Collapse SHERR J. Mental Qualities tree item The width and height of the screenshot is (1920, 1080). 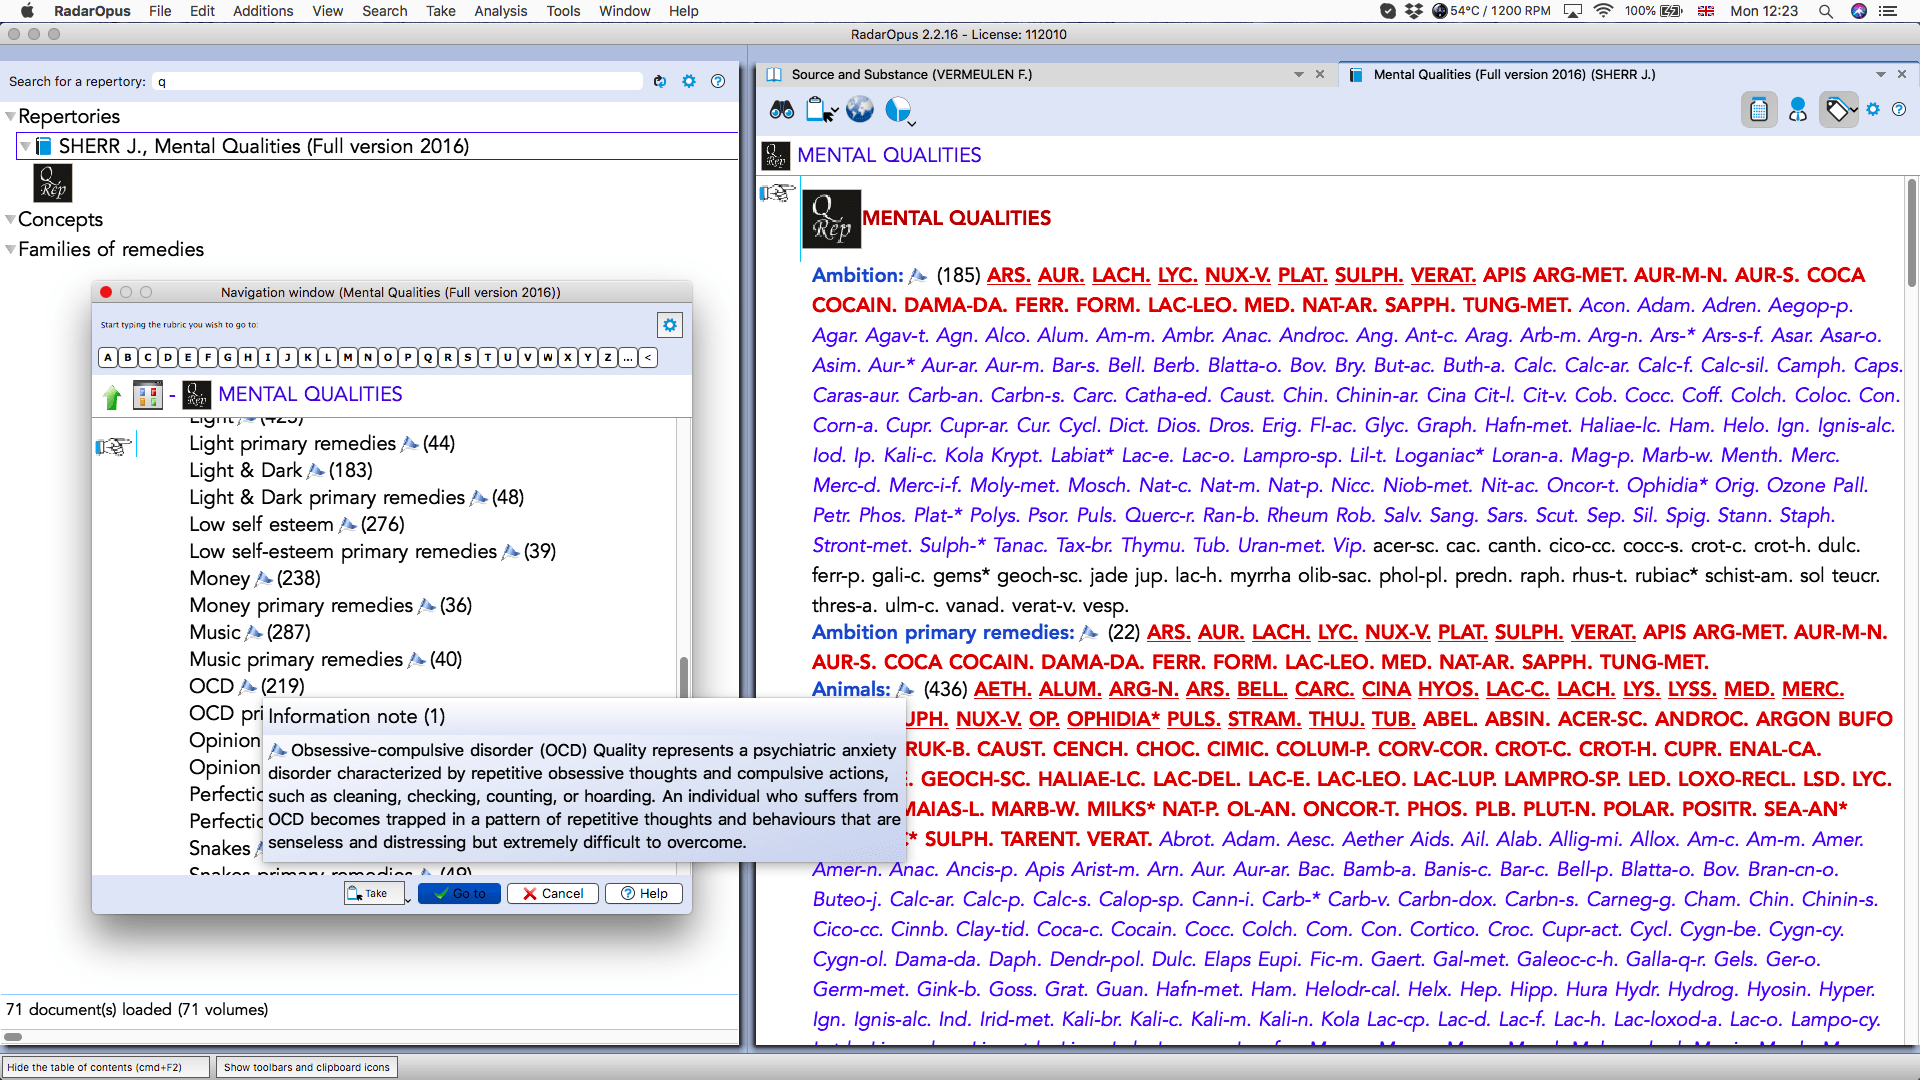point(25,147)
